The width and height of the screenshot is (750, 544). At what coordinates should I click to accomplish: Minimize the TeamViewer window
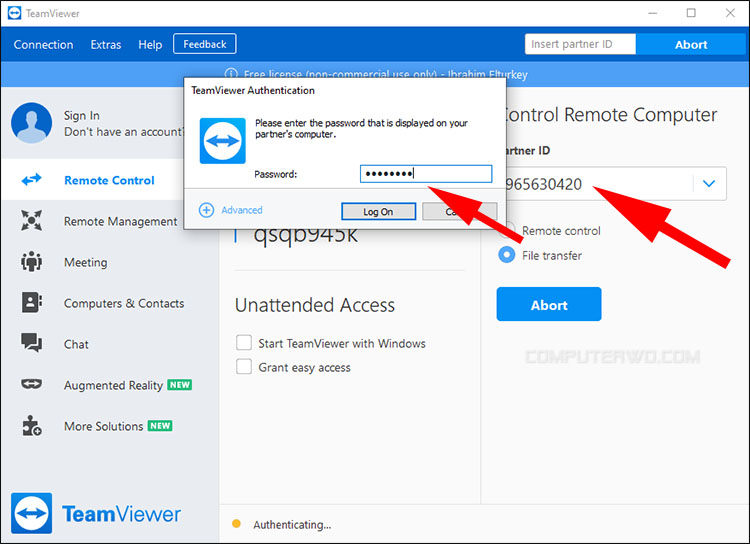click(652, 13)
